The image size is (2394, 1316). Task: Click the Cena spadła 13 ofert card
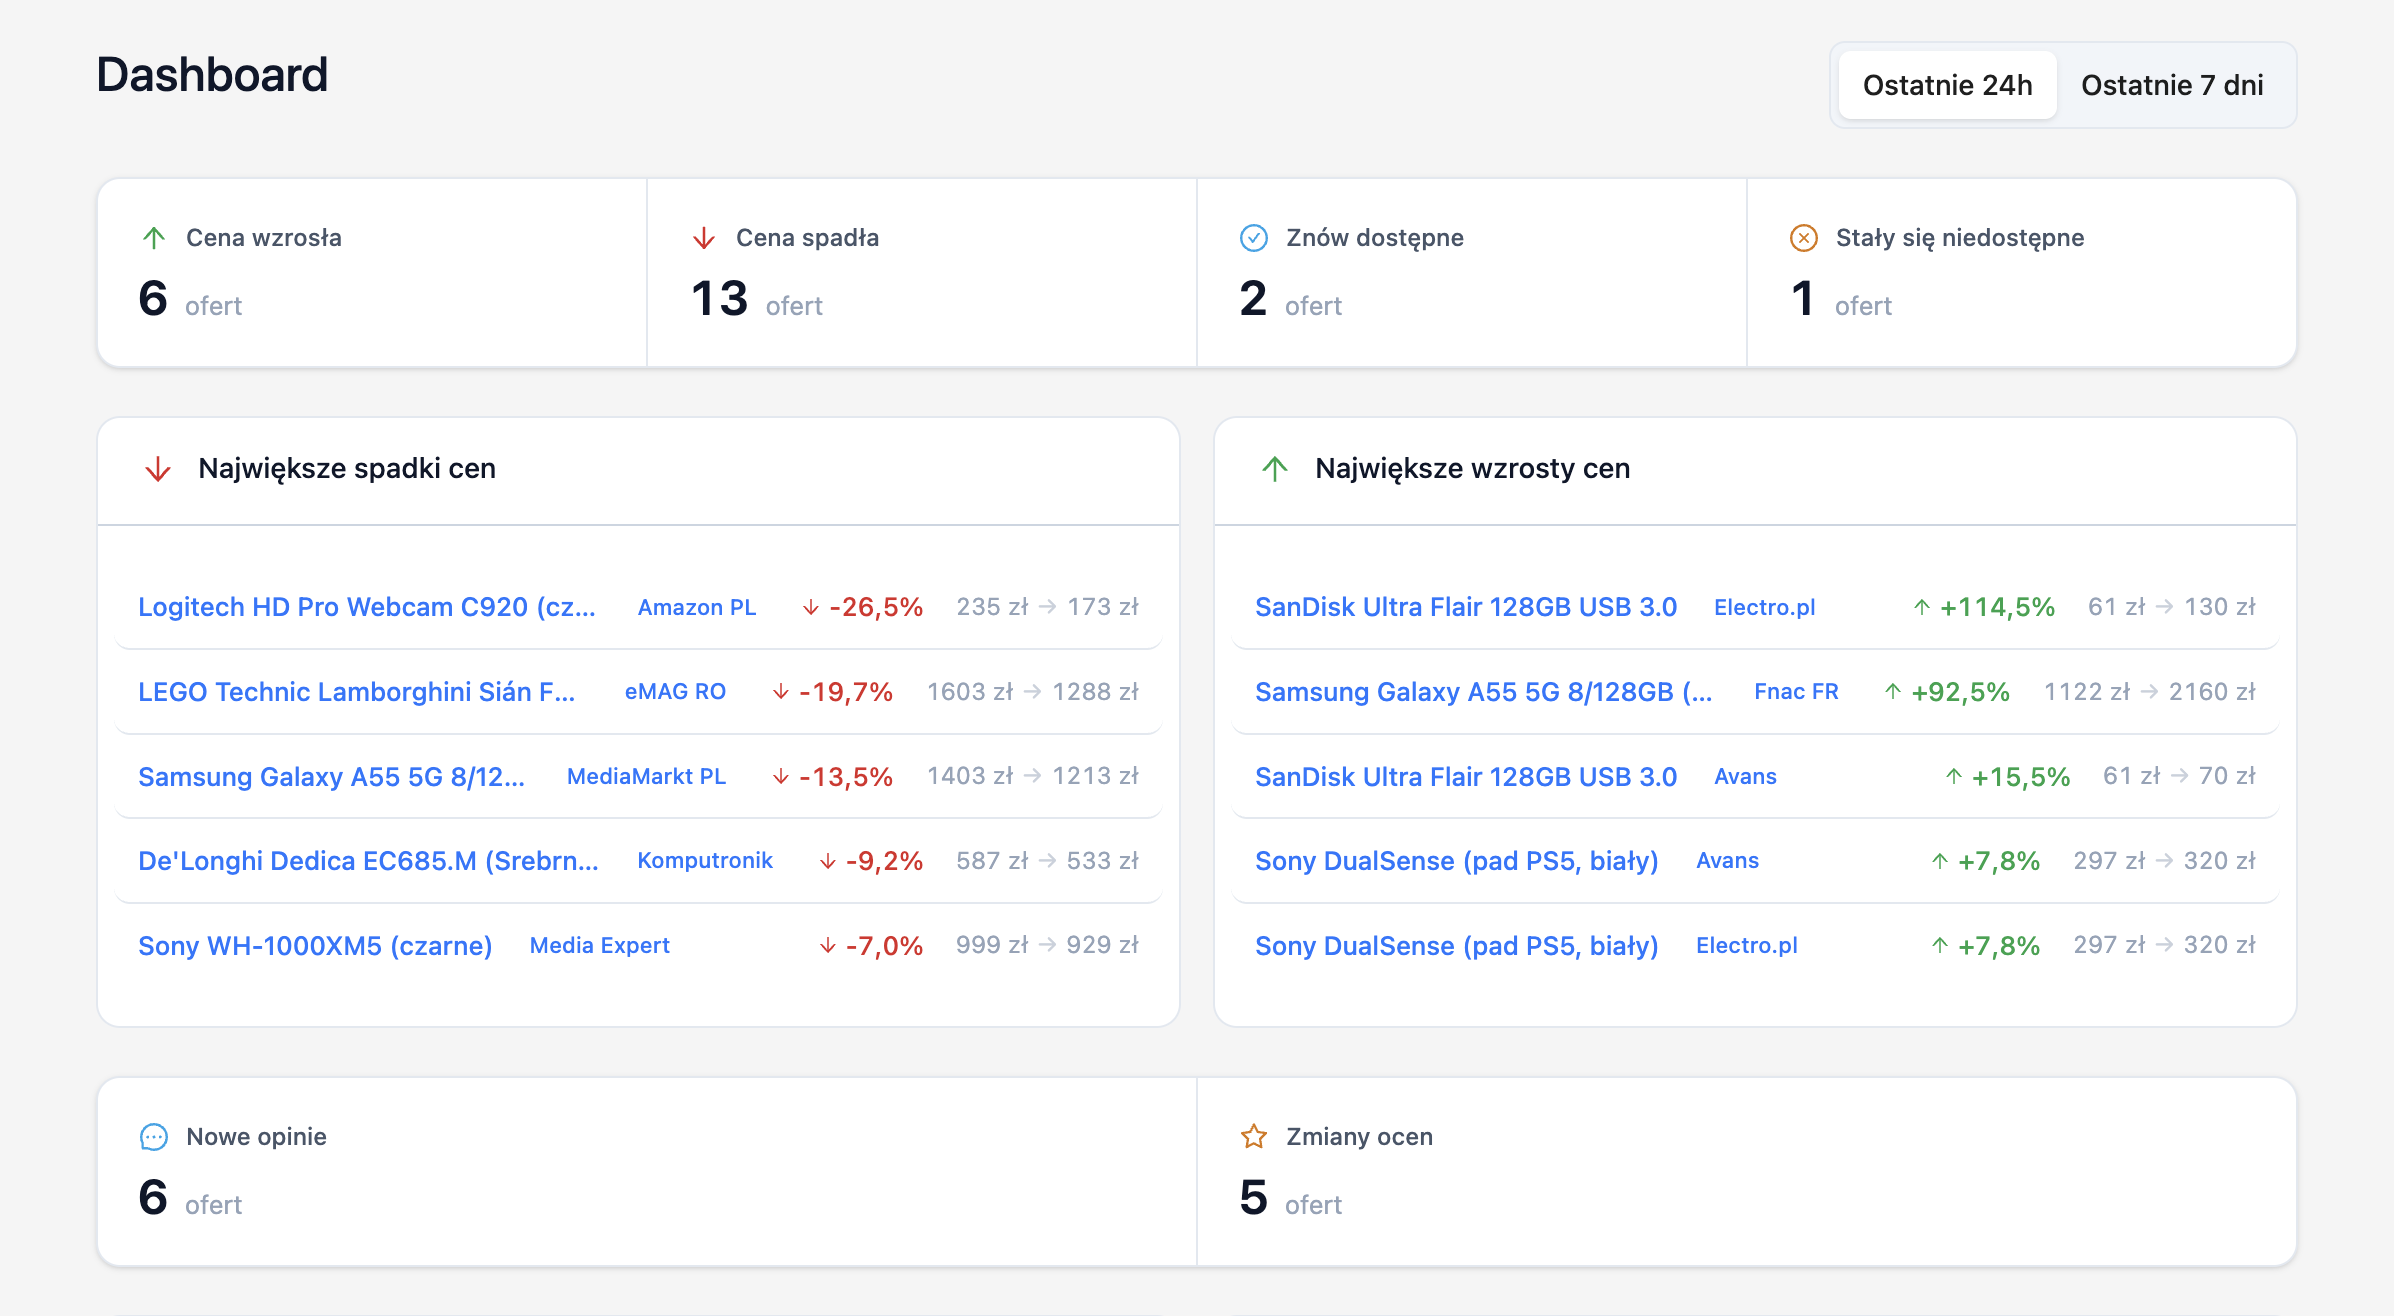pyautogui.click(x=921, y=273)
